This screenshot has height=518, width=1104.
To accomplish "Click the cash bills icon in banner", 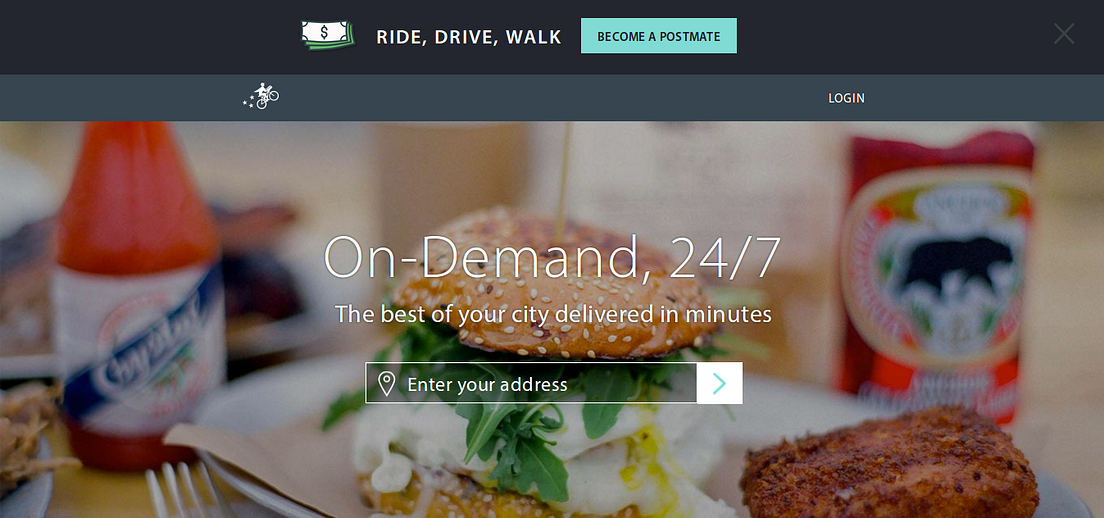I will [x=327, y=35].
